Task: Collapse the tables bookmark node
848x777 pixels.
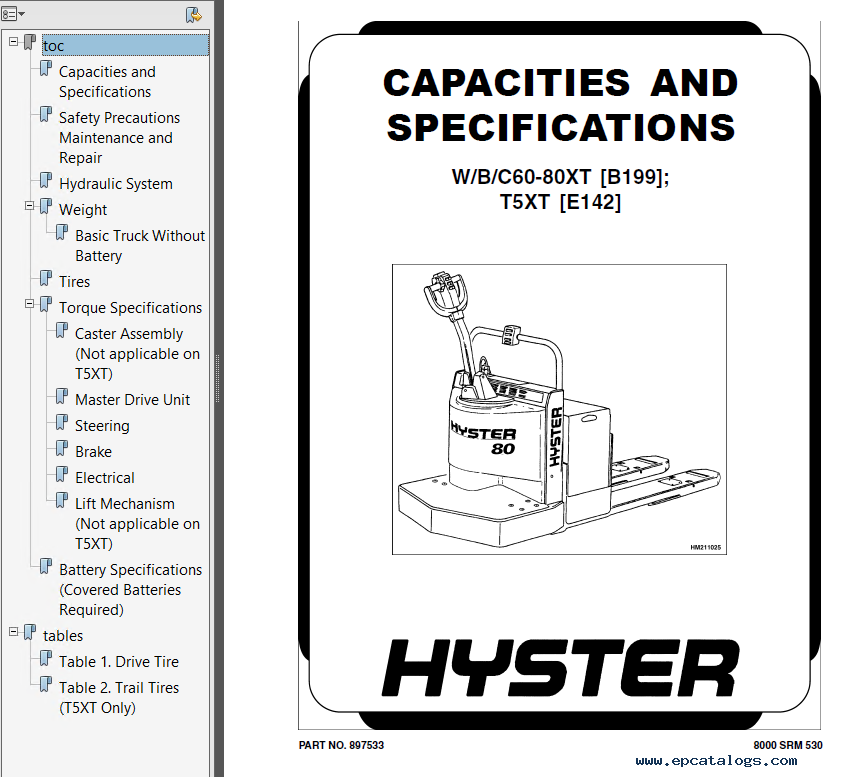Action: pos(14,632)
